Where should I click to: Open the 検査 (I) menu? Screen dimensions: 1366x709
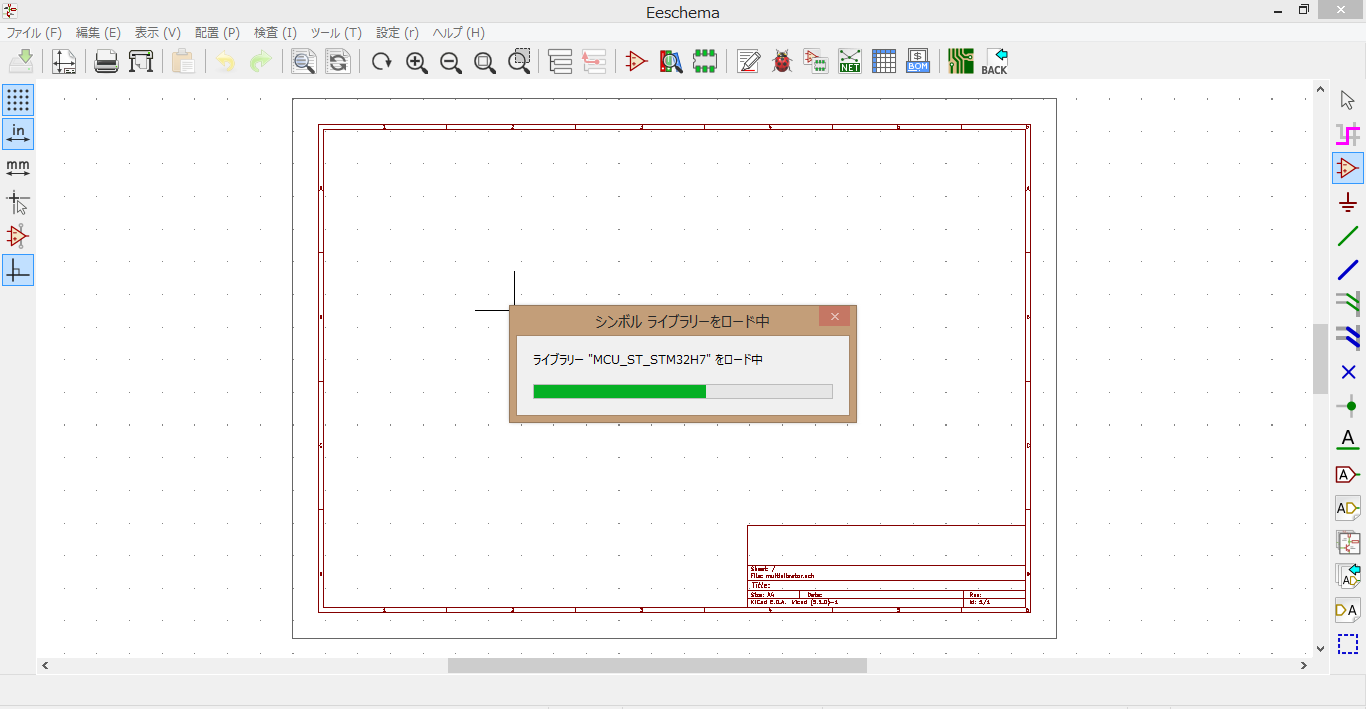click(x=276, y=33)
